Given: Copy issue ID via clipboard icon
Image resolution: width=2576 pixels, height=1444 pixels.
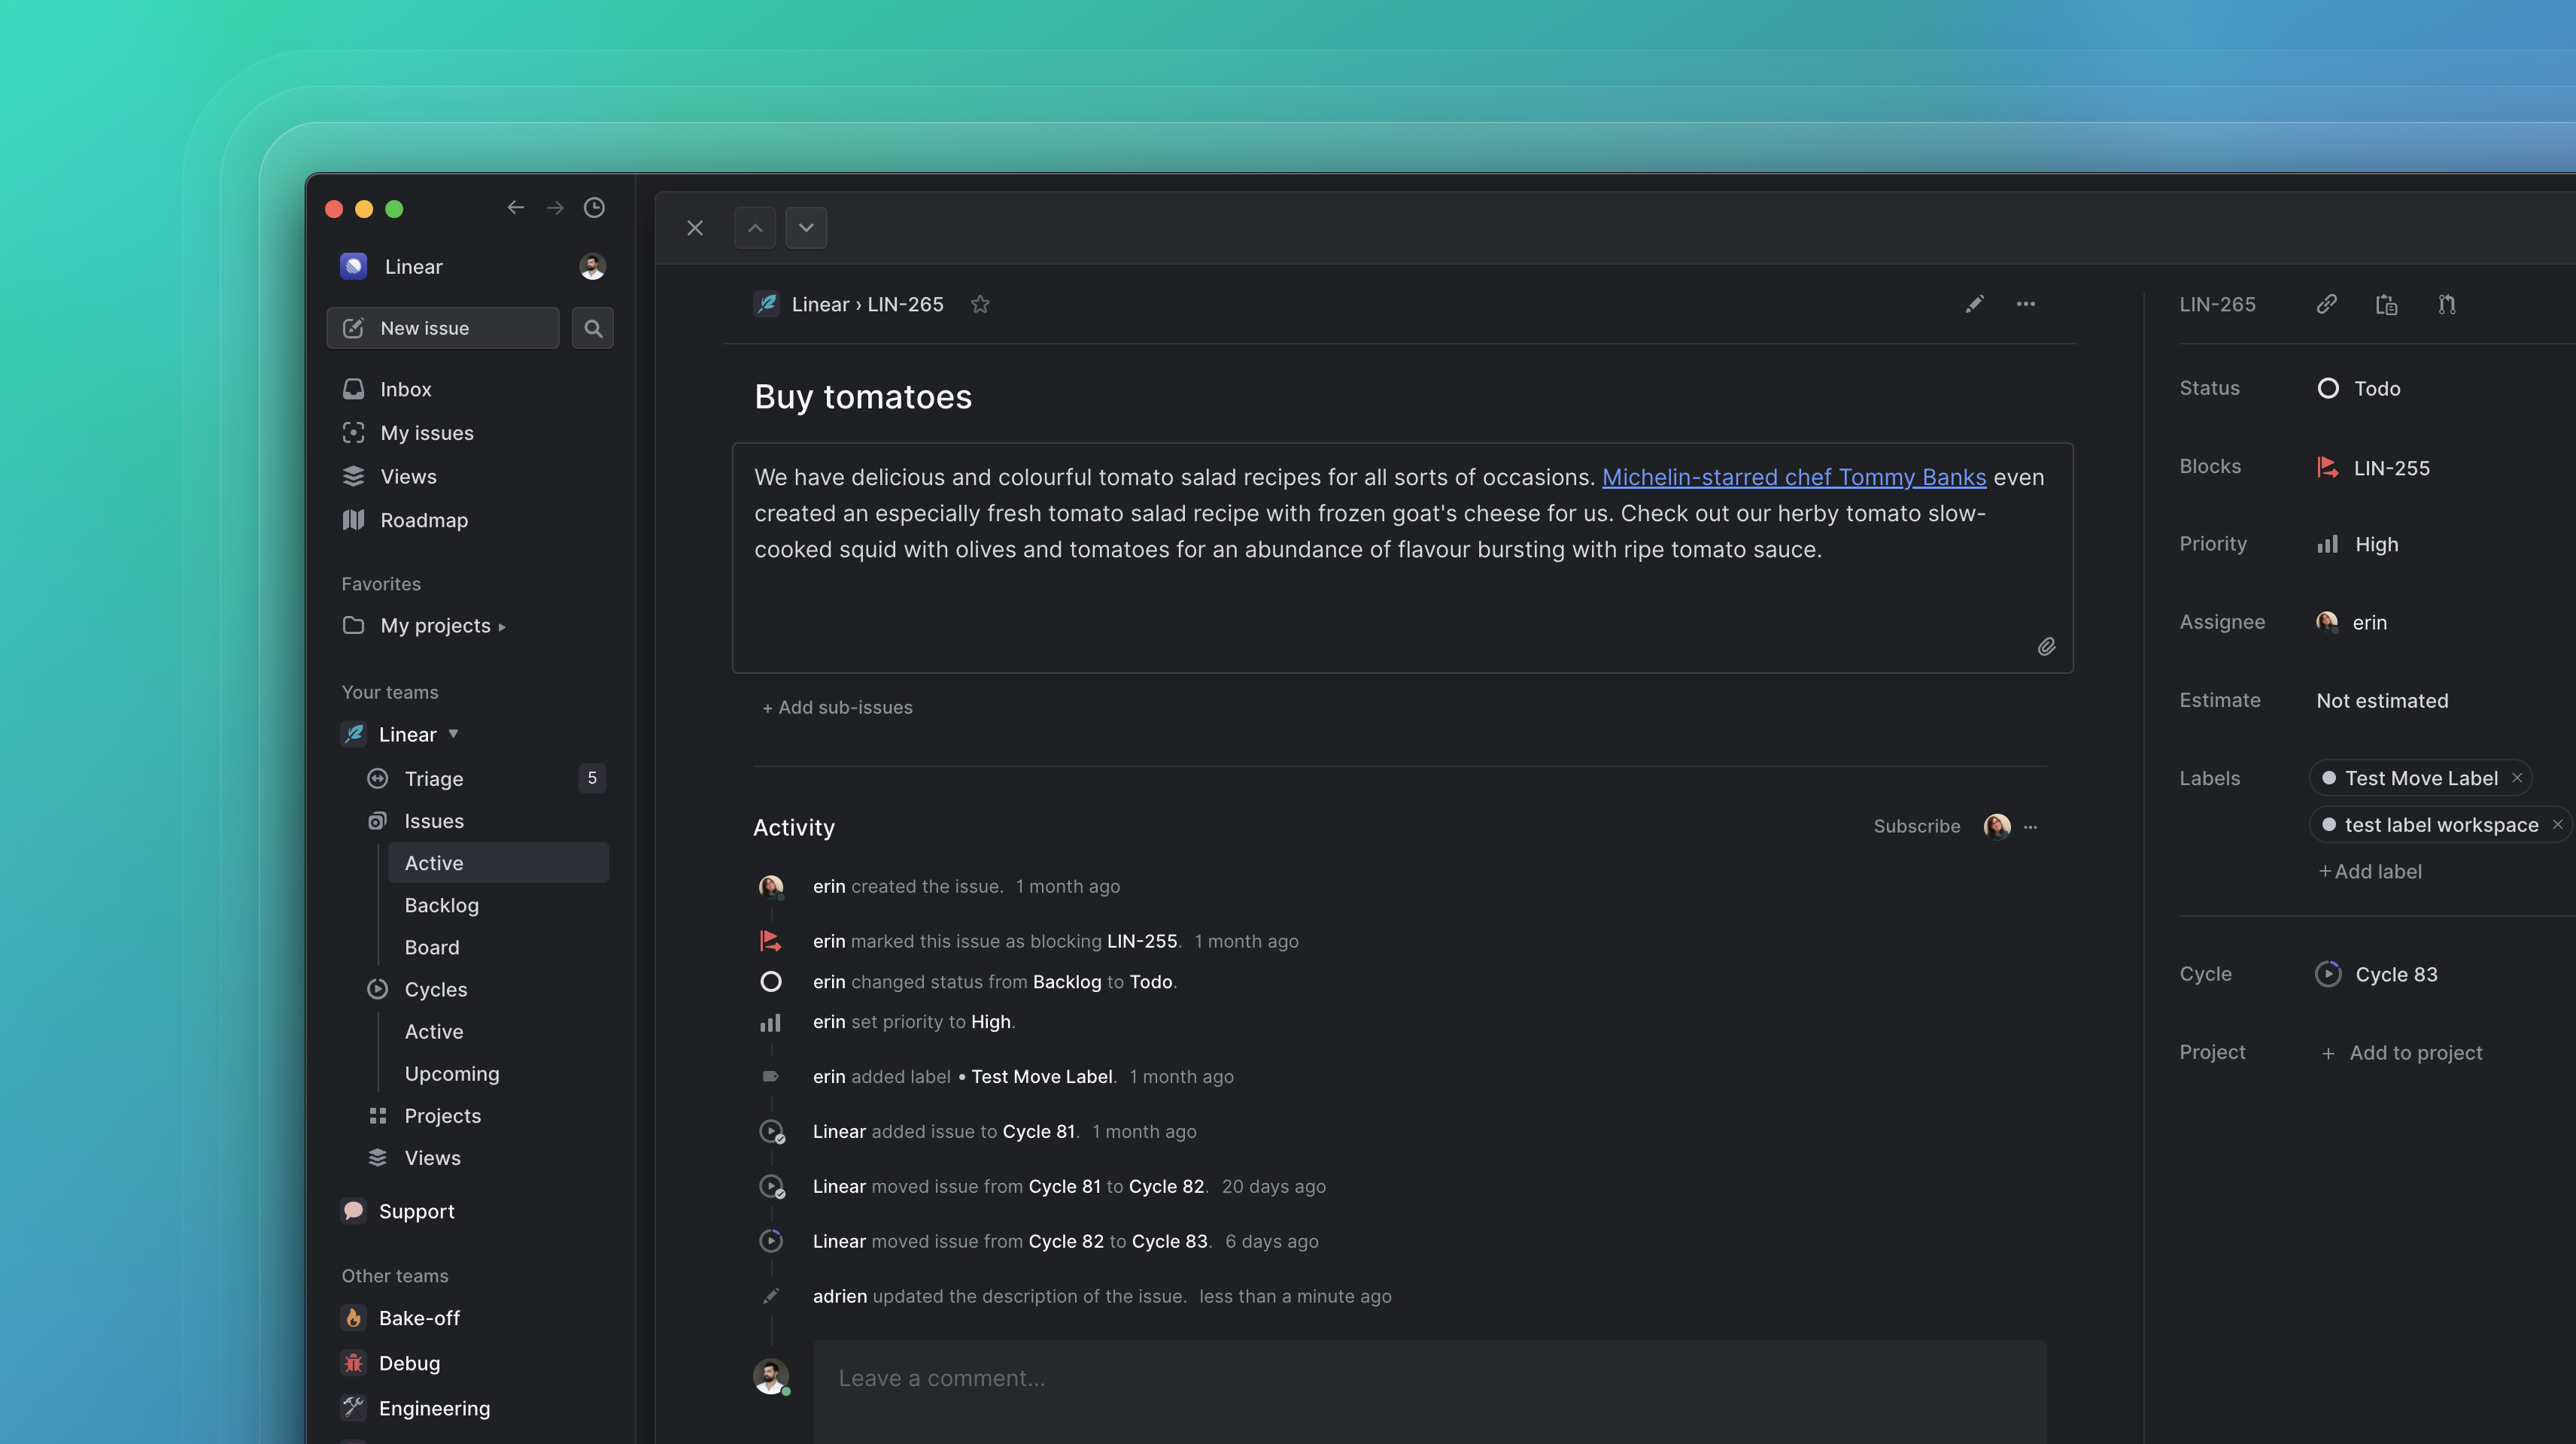Looking at the screenshot, I should pos(2386,304).
